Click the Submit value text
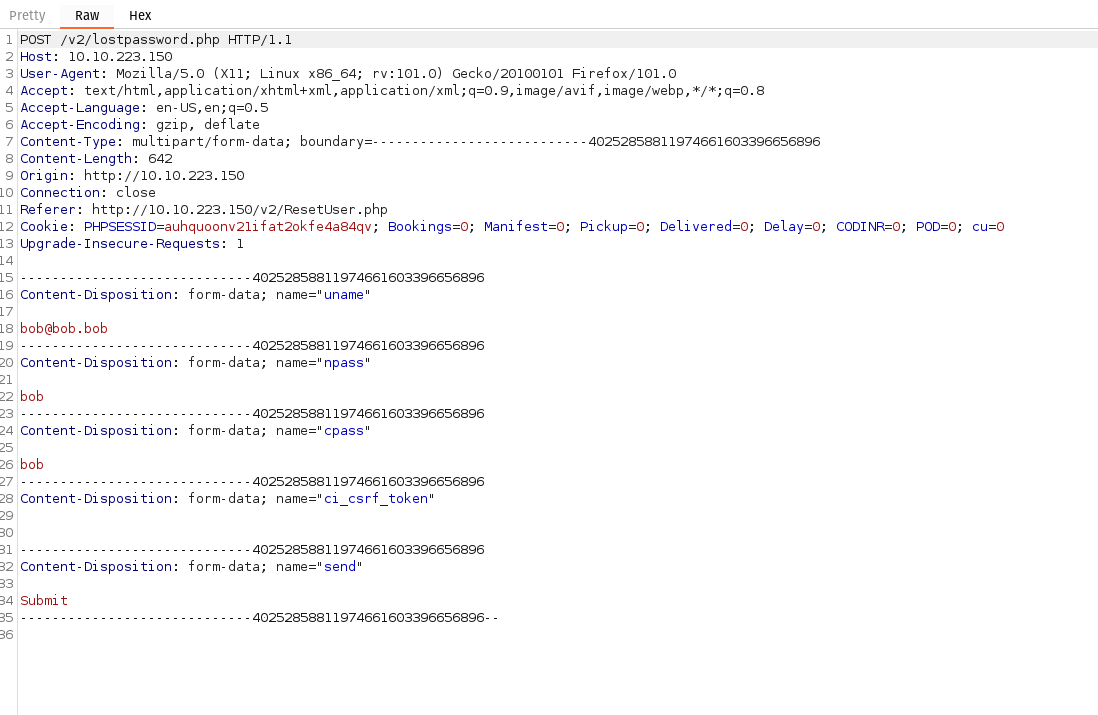 click(43, 600)
